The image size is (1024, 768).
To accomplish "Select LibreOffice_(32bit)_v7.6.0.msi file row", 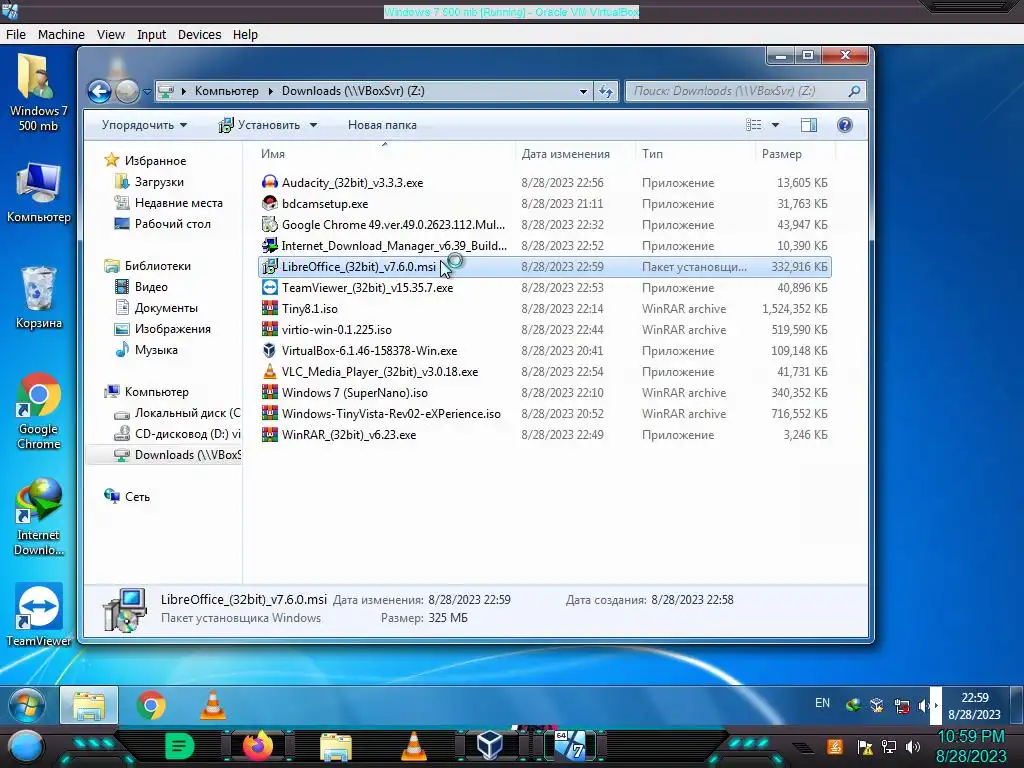I will [x=545, y=266].
